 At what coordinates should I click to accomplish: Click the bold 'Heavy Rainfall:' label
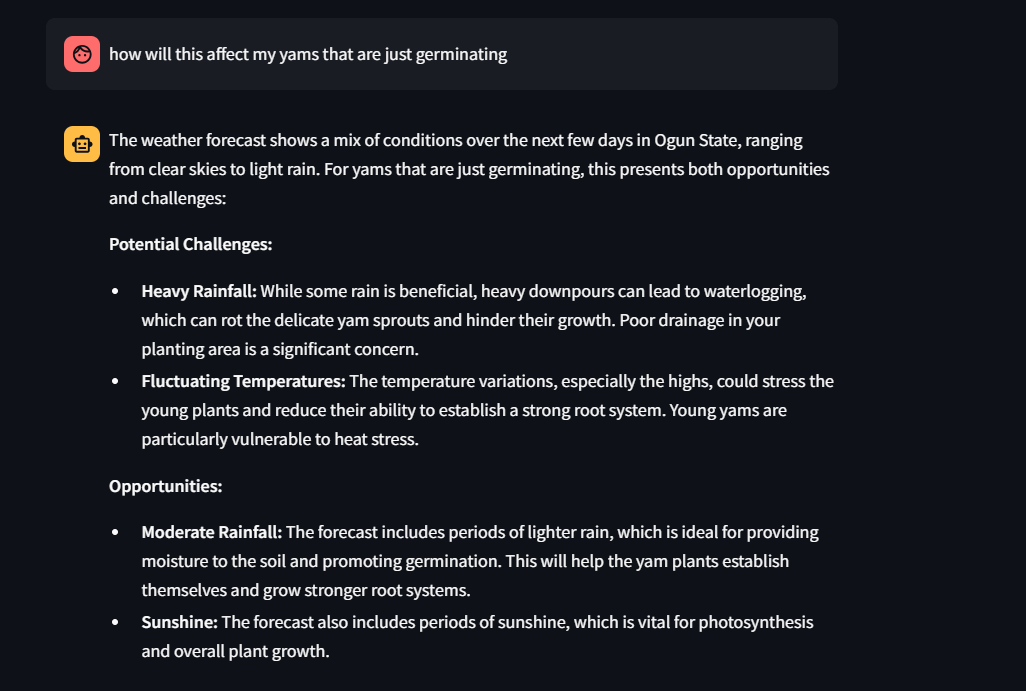click(x=199, y=291)
